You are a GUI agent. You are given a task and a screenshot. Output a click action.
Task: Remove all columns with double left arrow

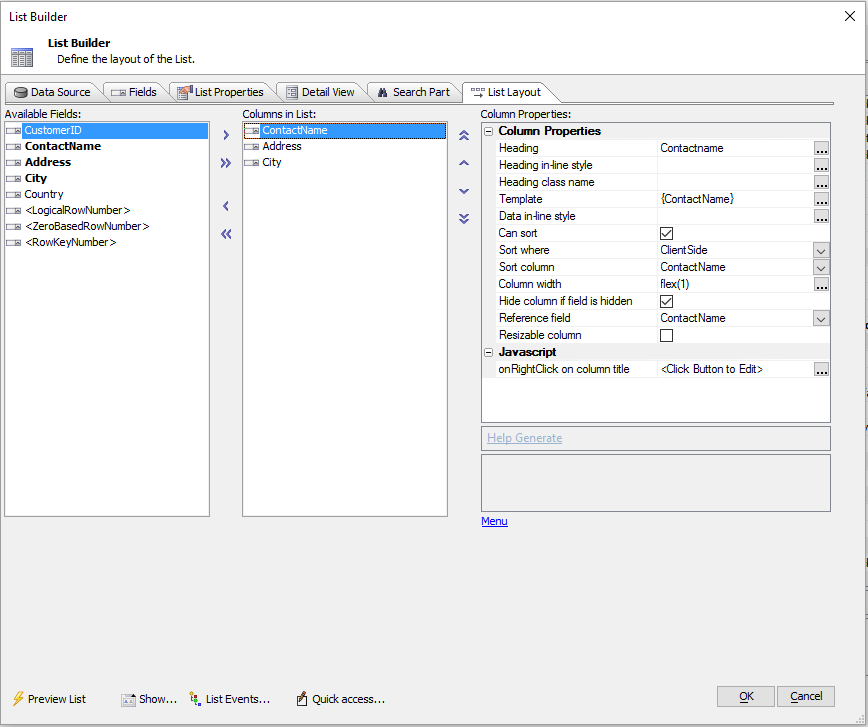(226, 234)
